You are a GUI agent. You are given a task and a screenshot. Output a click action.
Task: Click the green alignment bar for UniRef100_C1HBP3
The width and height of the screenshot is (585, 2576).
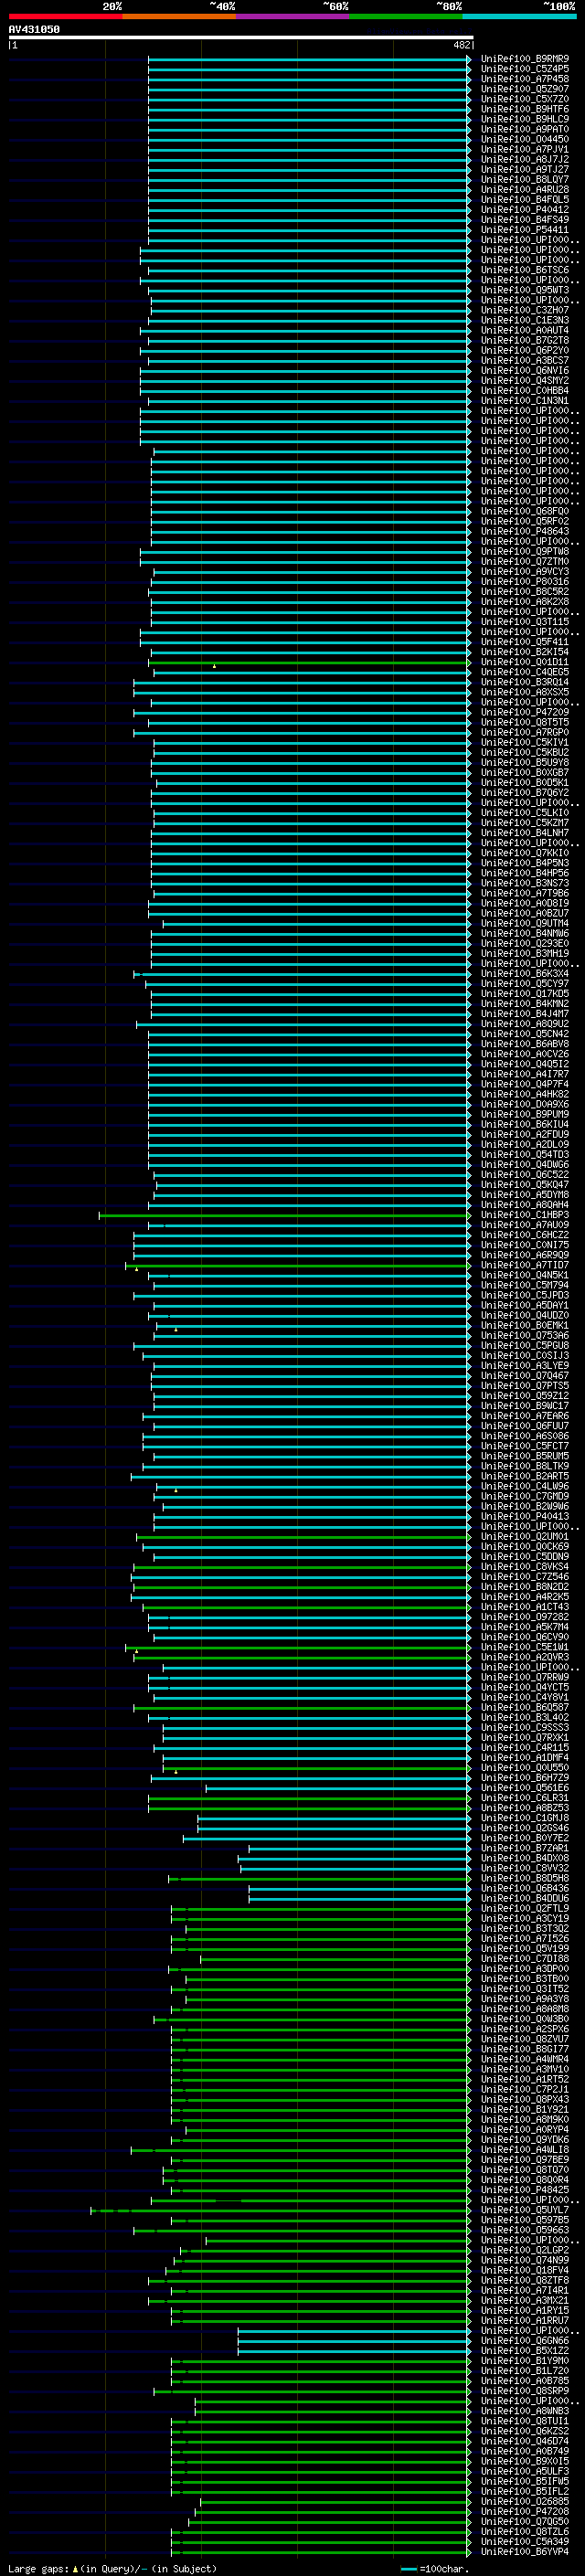pyautogui.click(x=284, y=1215)
